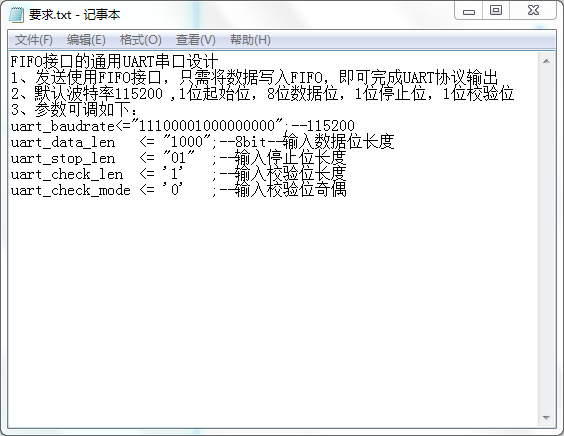Click the vertical scrollbar track

(x=546, y=239)
